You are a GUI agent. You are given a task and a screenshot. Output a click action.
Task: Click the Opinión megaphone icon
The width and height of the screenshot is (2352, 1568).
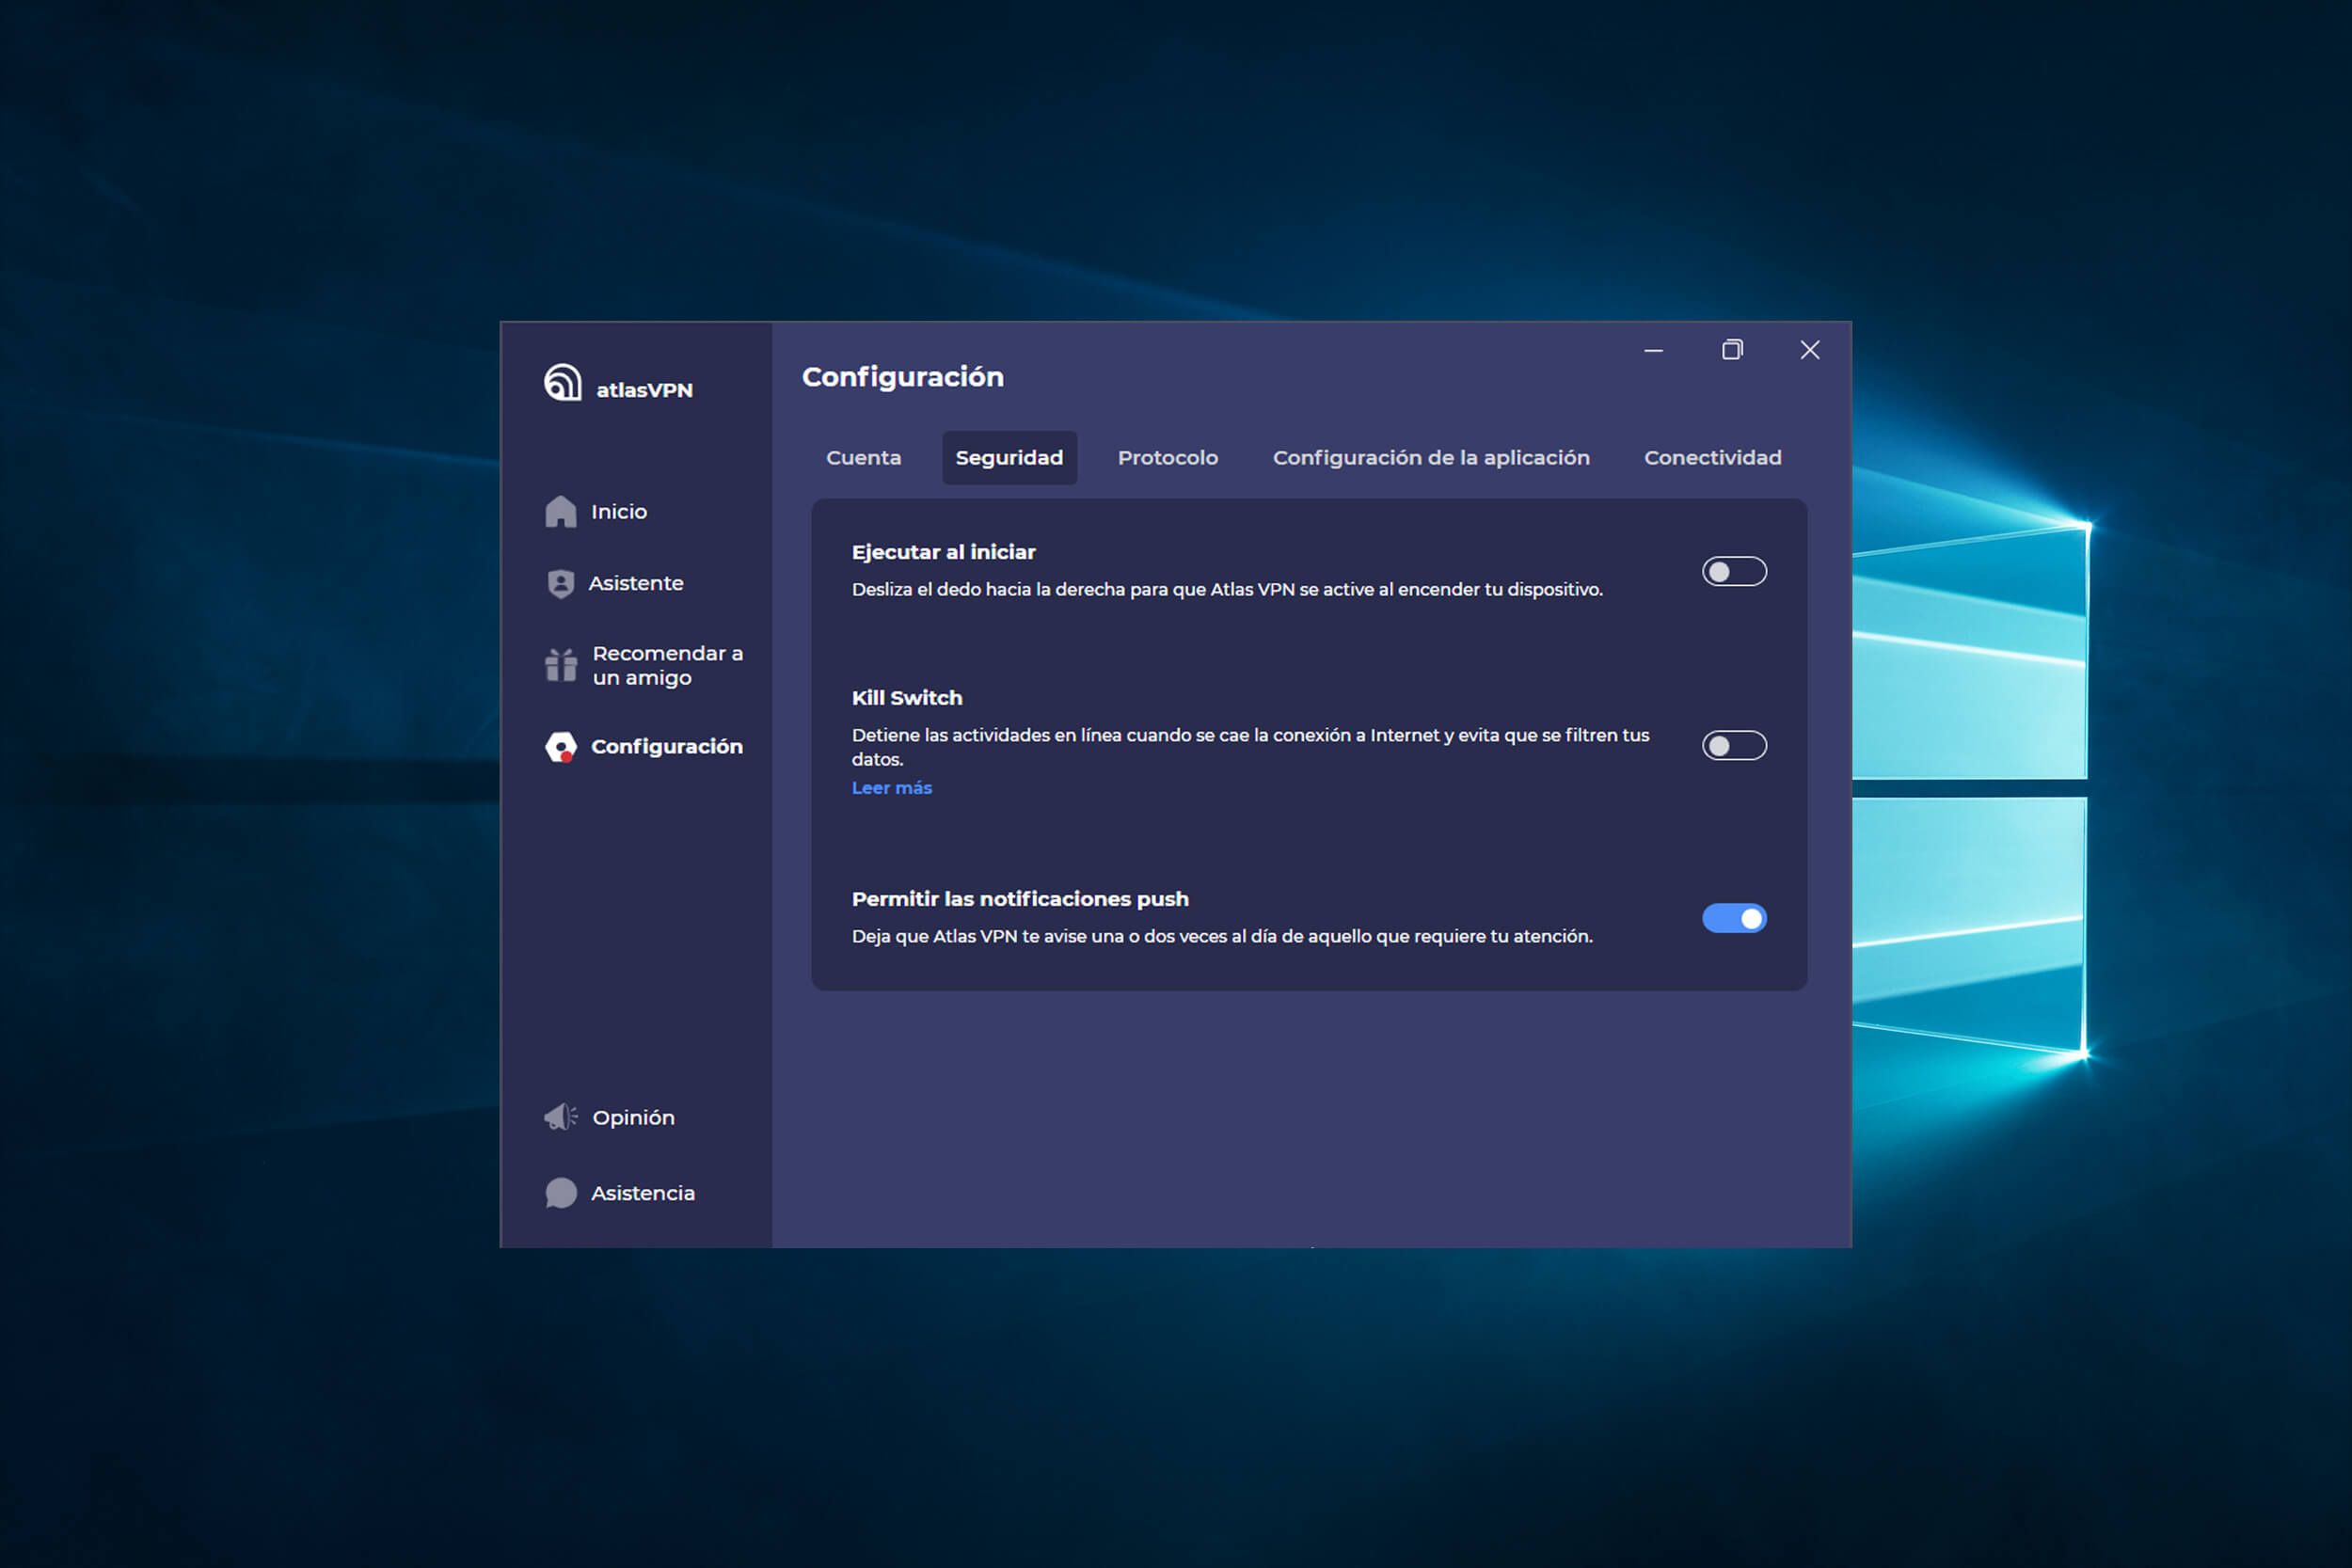click(560, 1117)
